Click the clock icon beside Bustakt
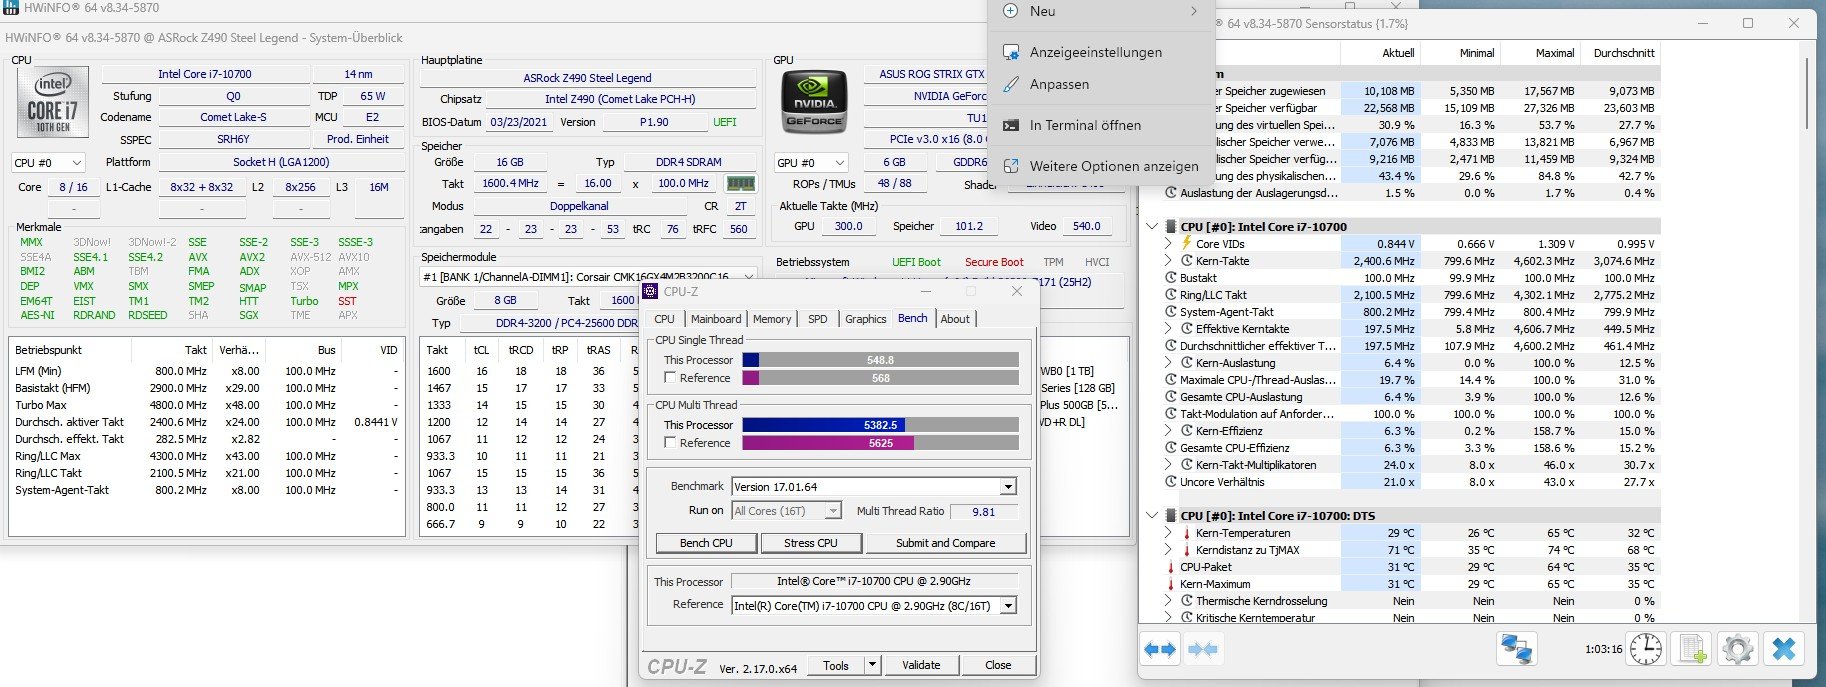Screen dimensions: 1826x687 click(1171, 278)
